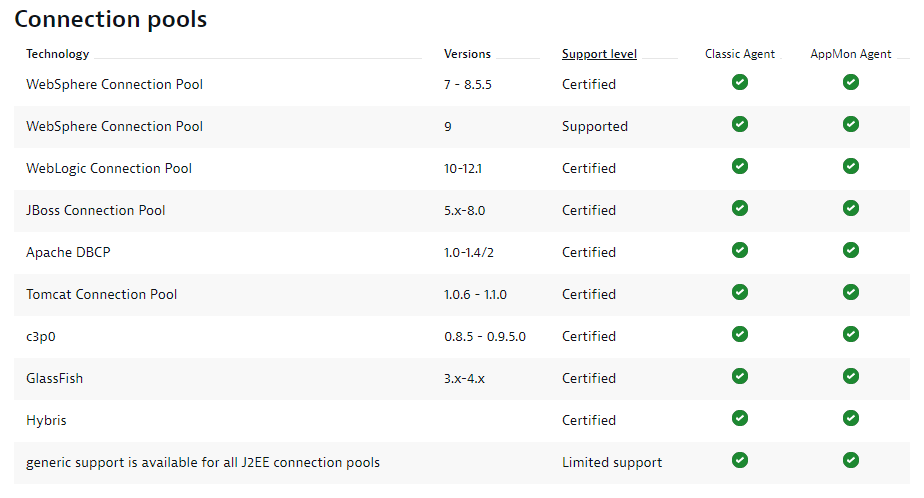This screenshot has height=498, width=924.
Task: Click the Classic Agent column header
Action: [x=740, y=54]
